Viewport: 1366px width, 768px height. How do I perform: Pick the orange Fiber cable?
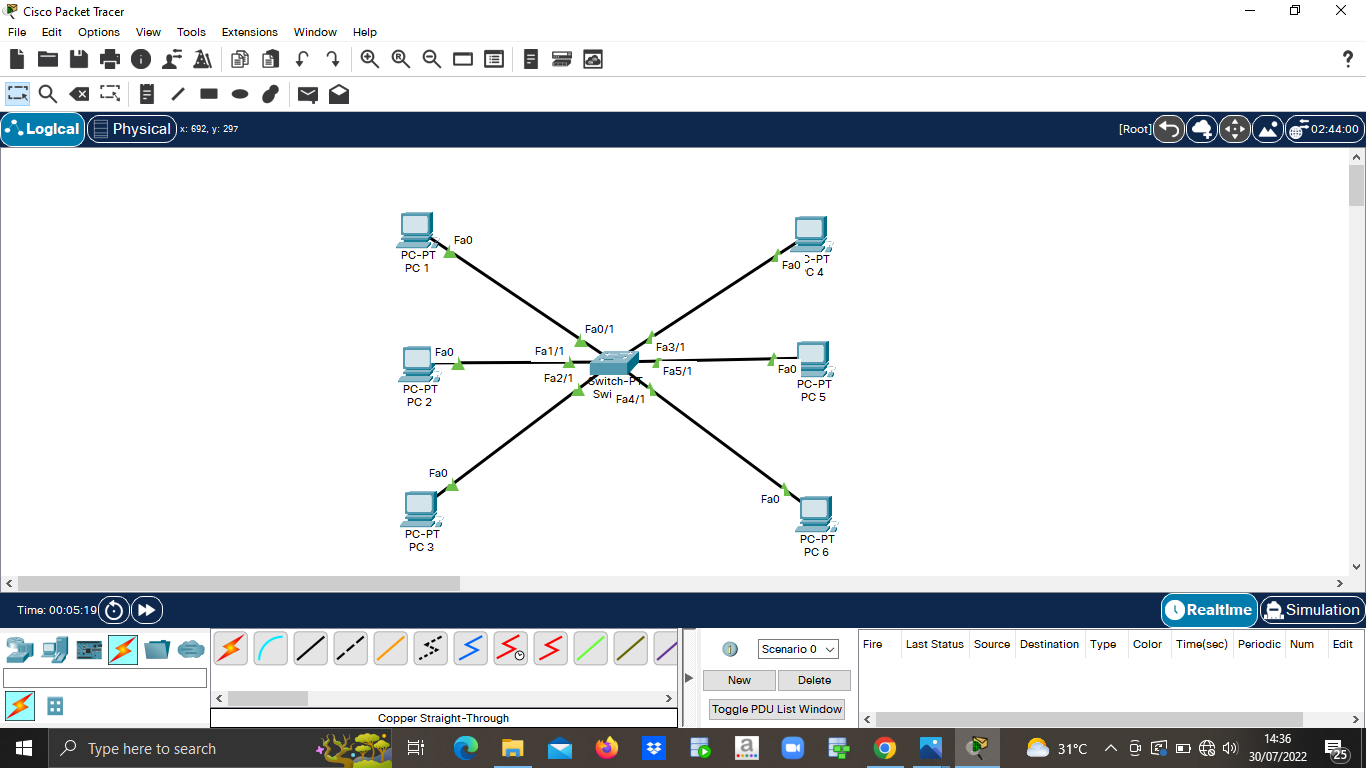(x=391, y=649)
